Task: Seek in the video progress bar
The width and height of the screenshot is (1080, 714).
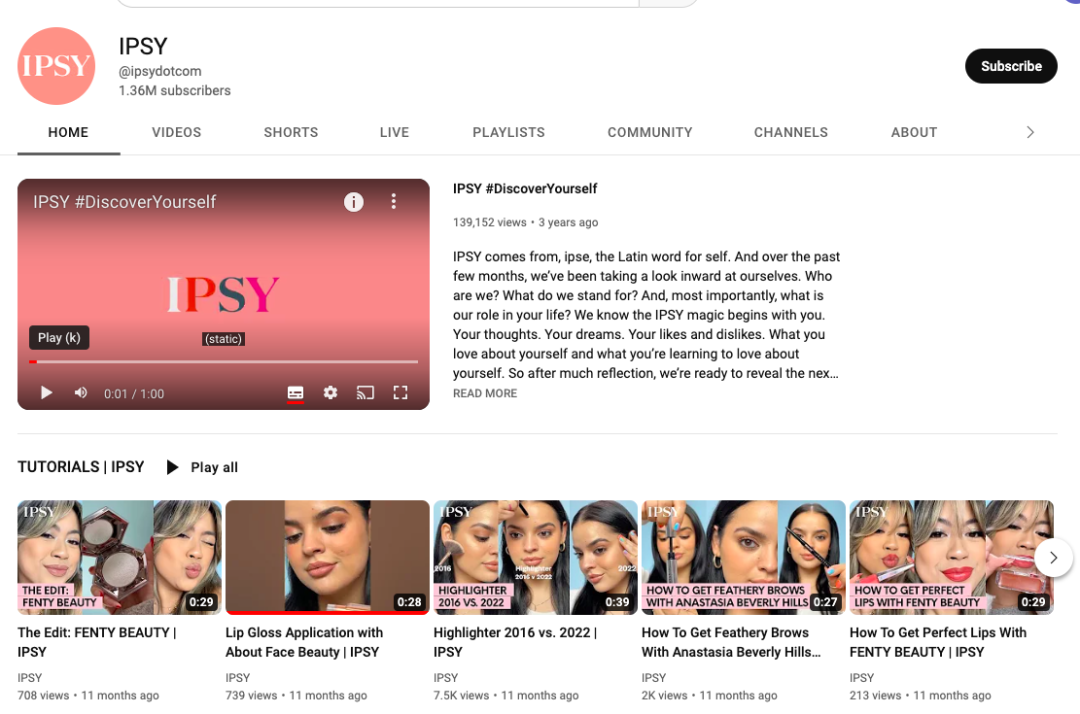Action: tap(224, 361)
